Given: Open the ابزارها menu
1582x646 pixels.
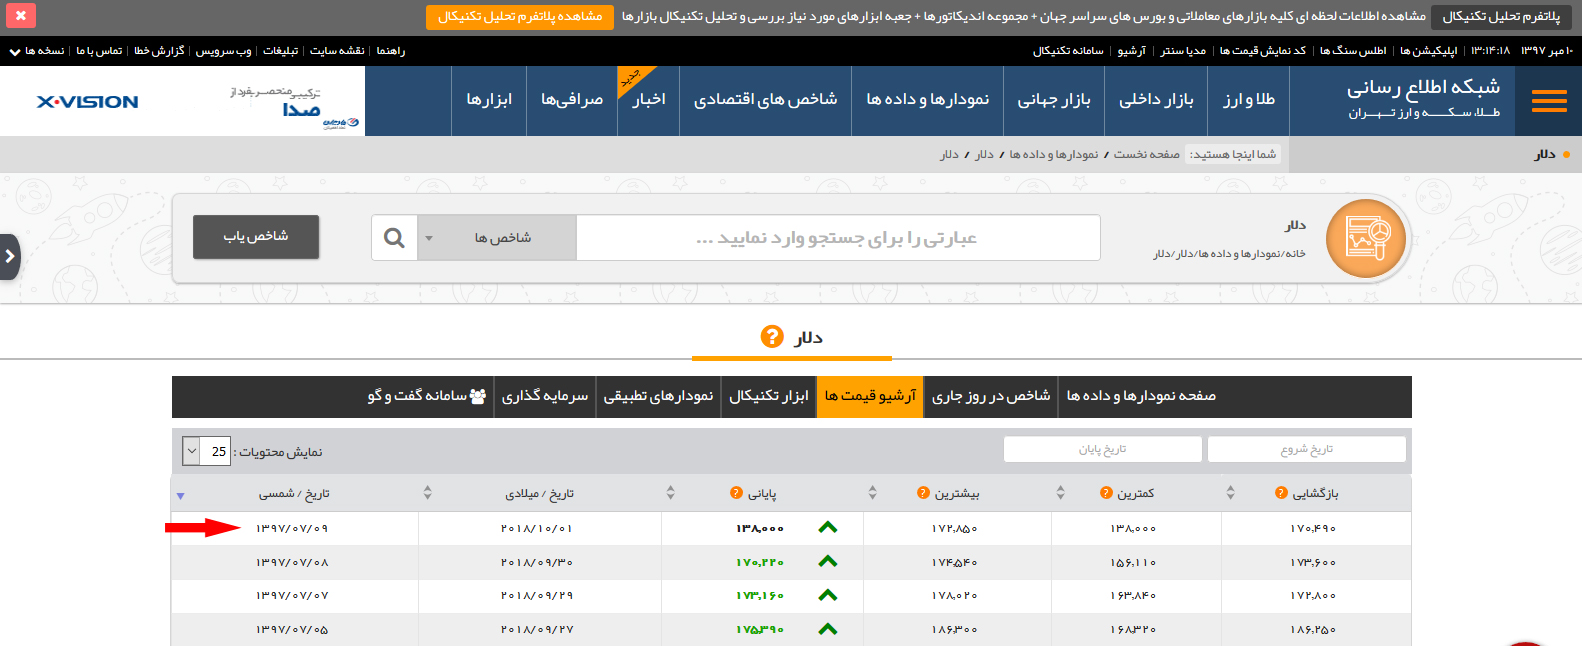Looking at the screenshot, I should click(489, 100).
